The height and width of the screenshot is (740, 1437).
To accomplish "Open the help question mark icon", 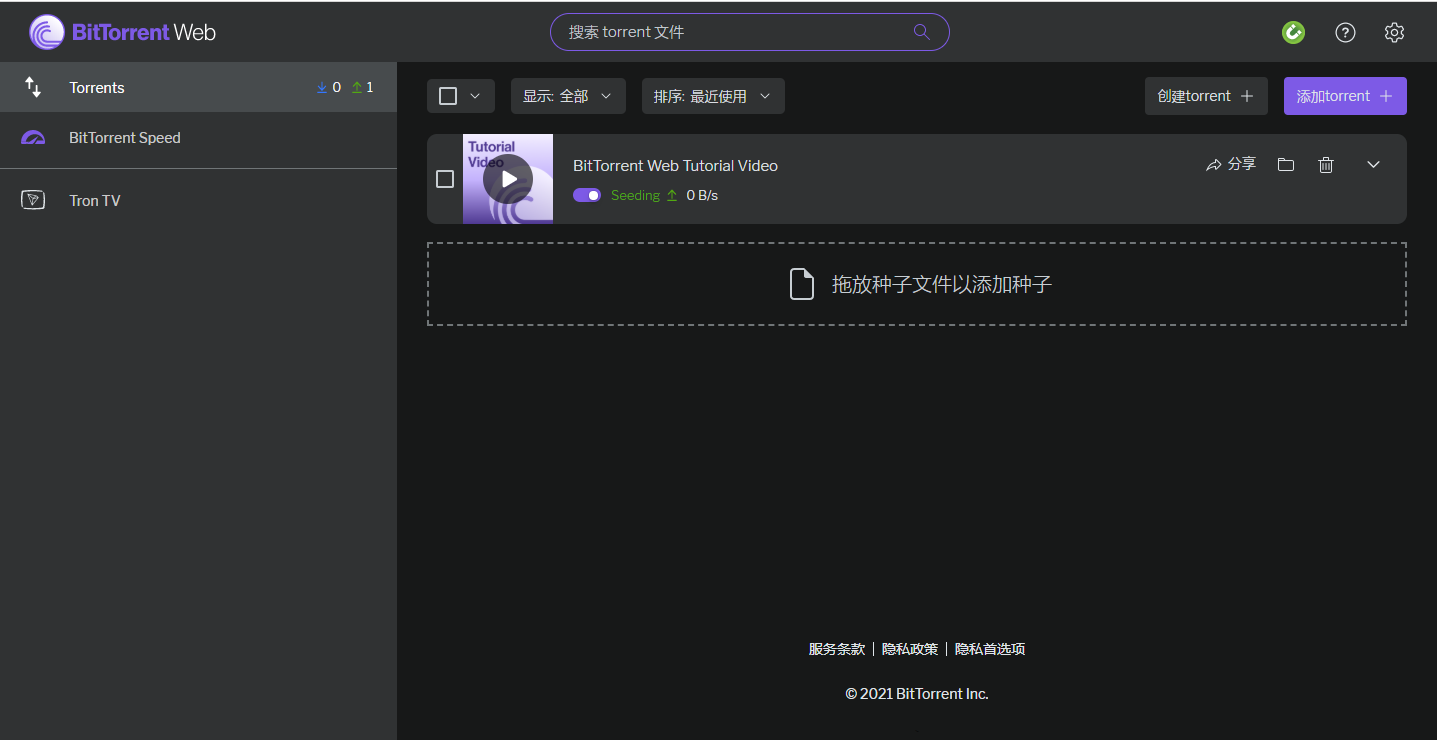I will (1345, 32).
